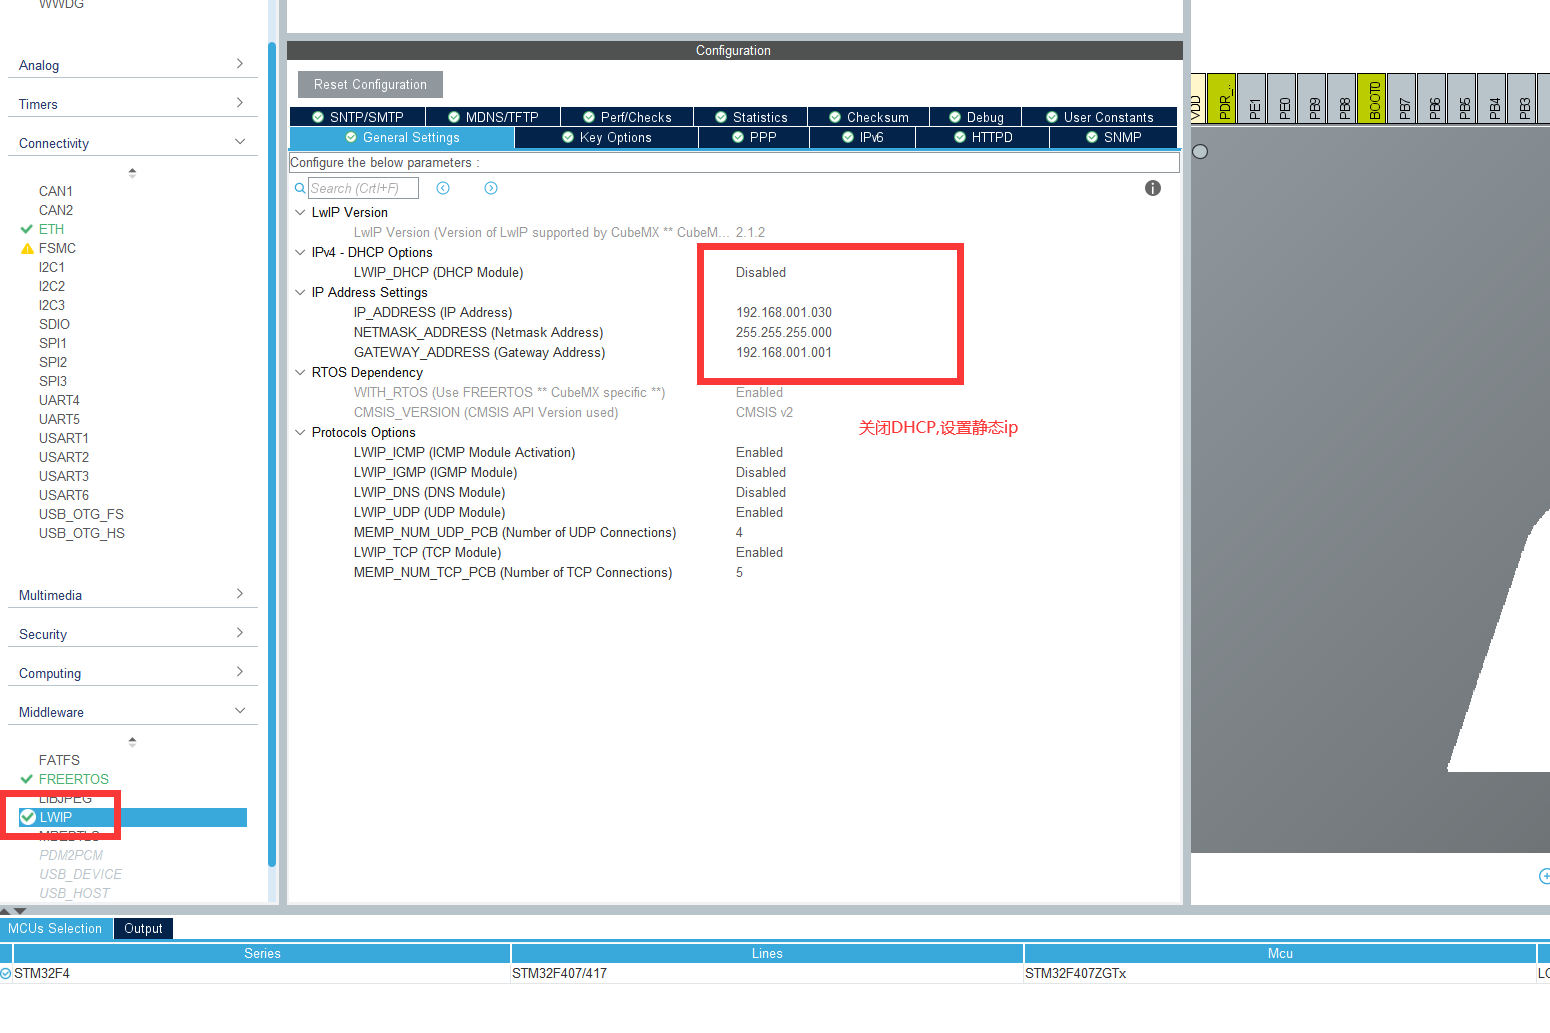Change LWIP_IGMP module value
1550x1033 pixels.
[761, 472]
